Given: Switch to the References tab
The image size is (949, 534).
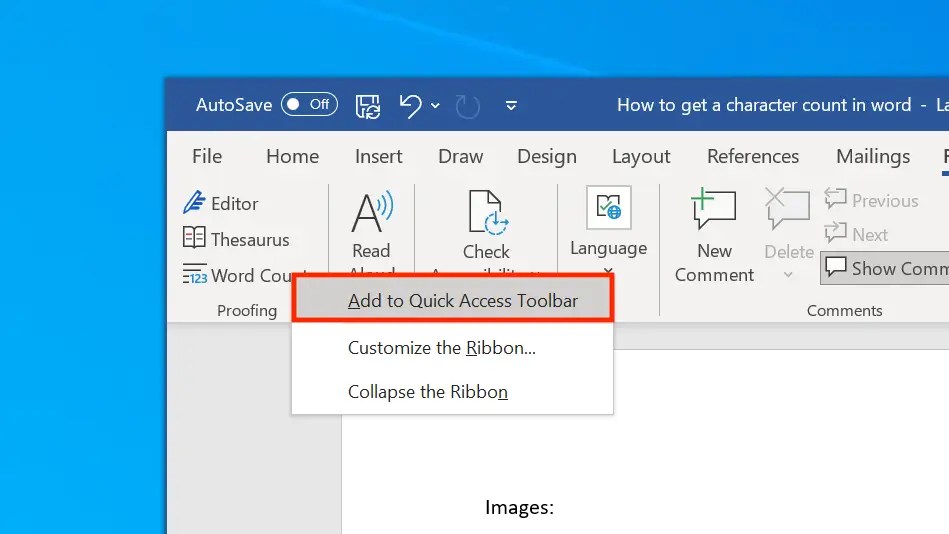Looking at the screenshot, I should 753,157.
